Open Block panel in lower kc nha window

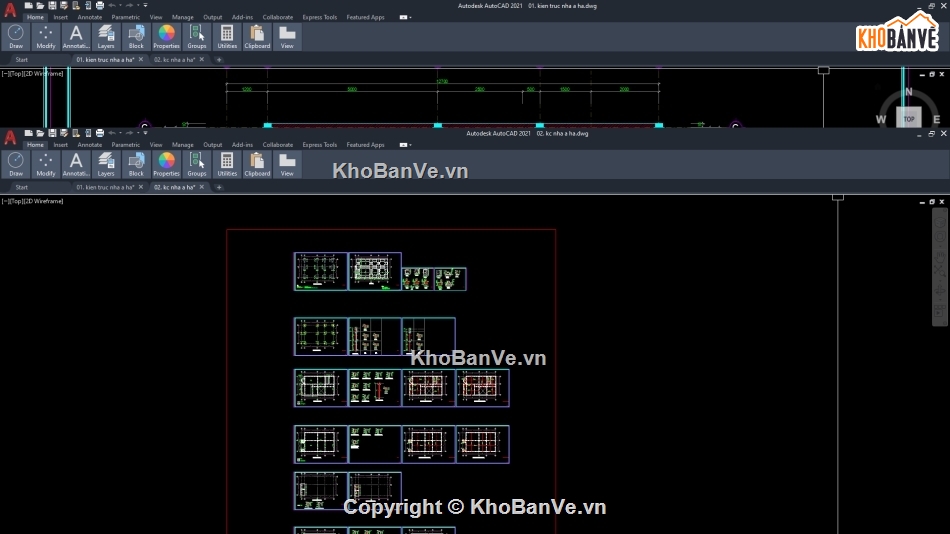(136, 164)
